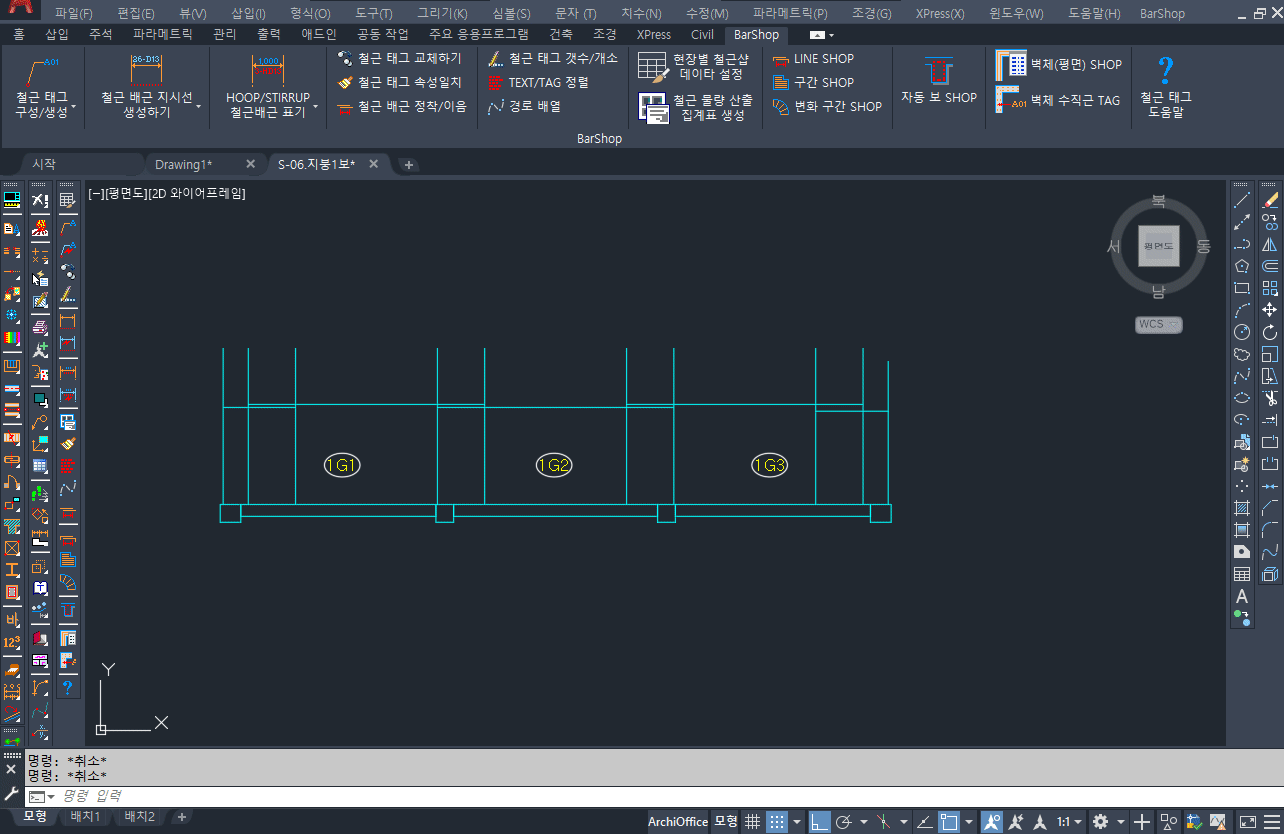
Task: Toggle ortho mode in status bar
Action: (819, 822)
